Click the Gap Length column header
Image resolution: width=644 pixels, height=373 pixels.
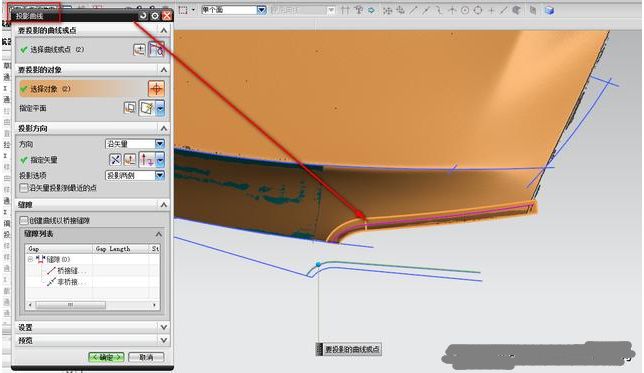[121, 249]
